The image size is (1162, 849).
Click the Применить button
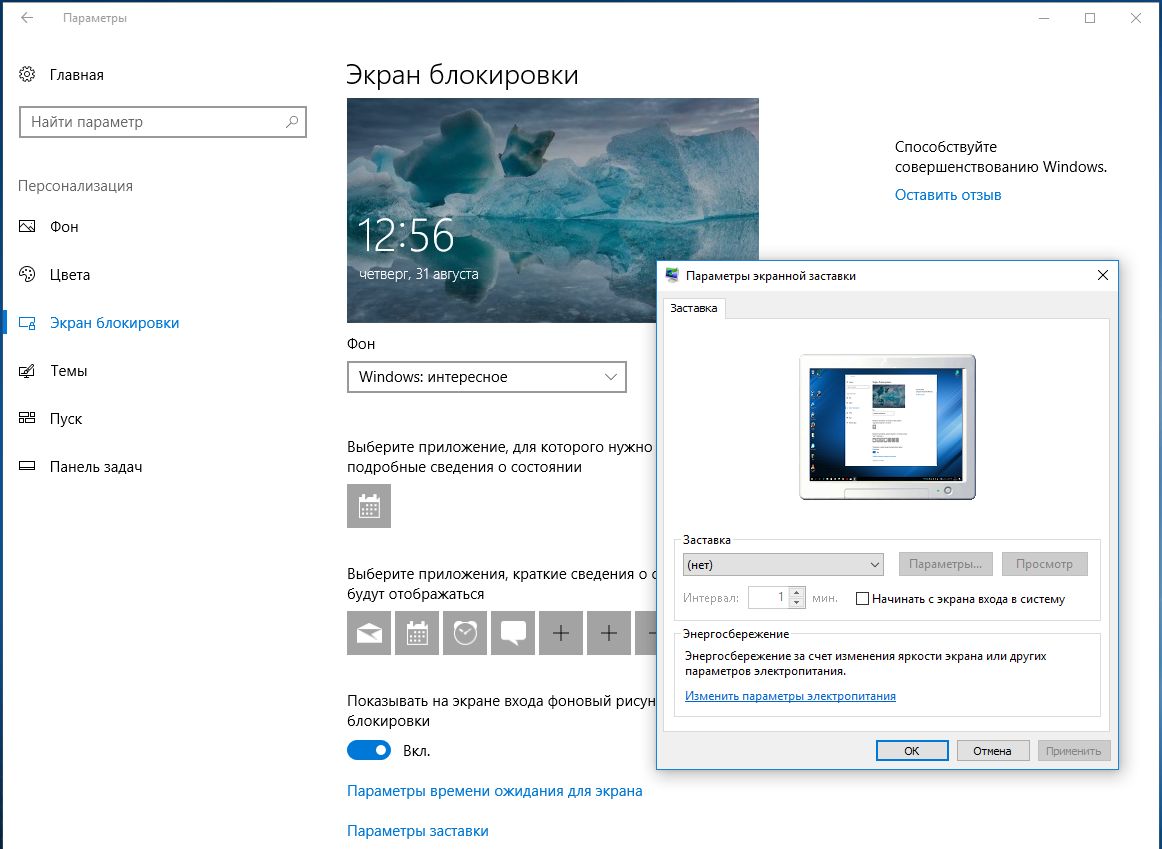tap(1073, 750)
